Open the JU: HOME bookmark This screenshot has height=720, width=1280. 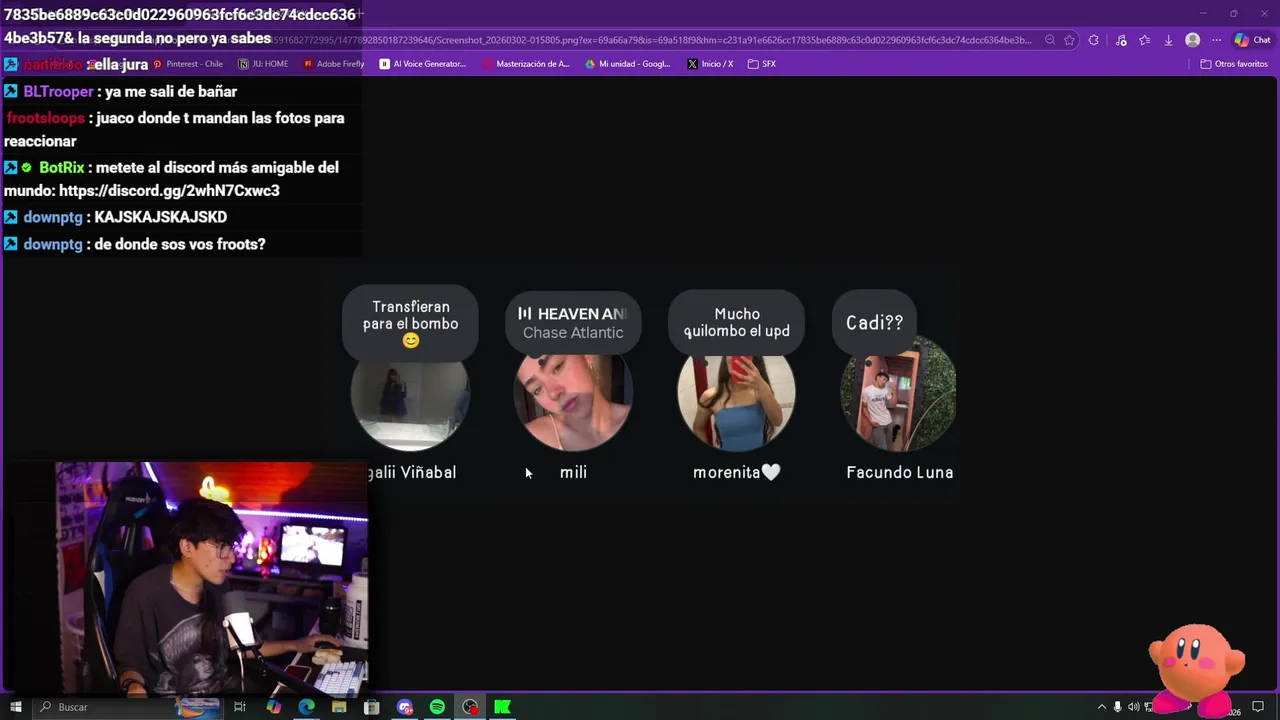point(263,64)
